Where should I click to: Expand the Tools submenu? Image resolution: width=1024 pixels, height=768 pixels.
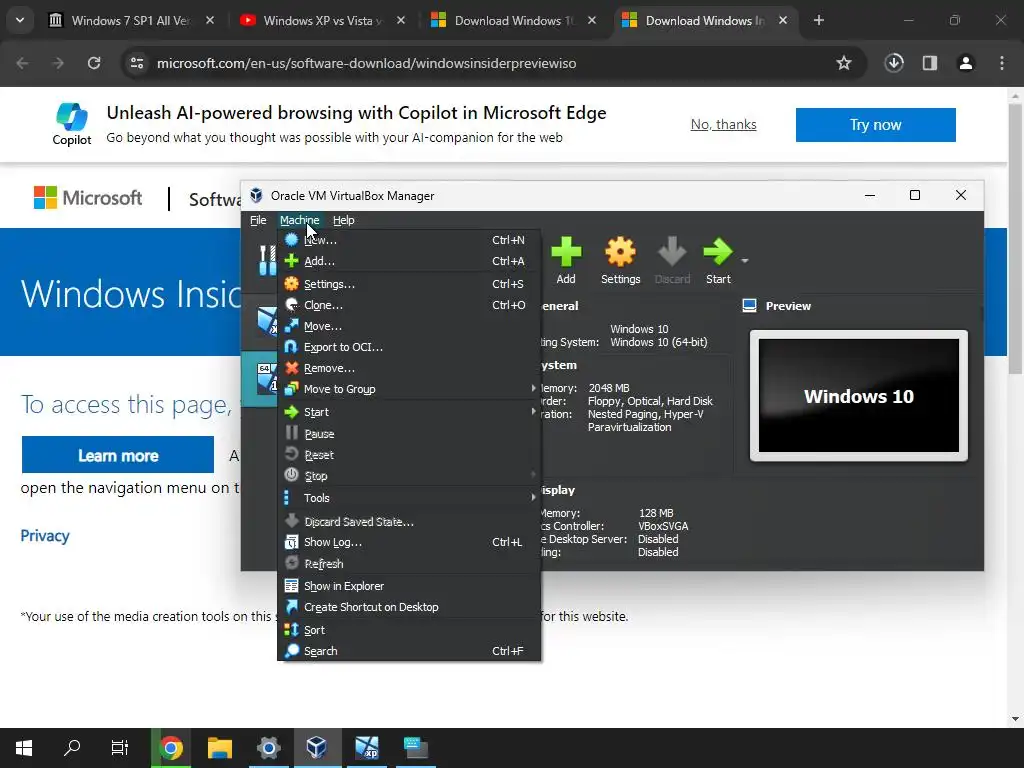[409, 498]
